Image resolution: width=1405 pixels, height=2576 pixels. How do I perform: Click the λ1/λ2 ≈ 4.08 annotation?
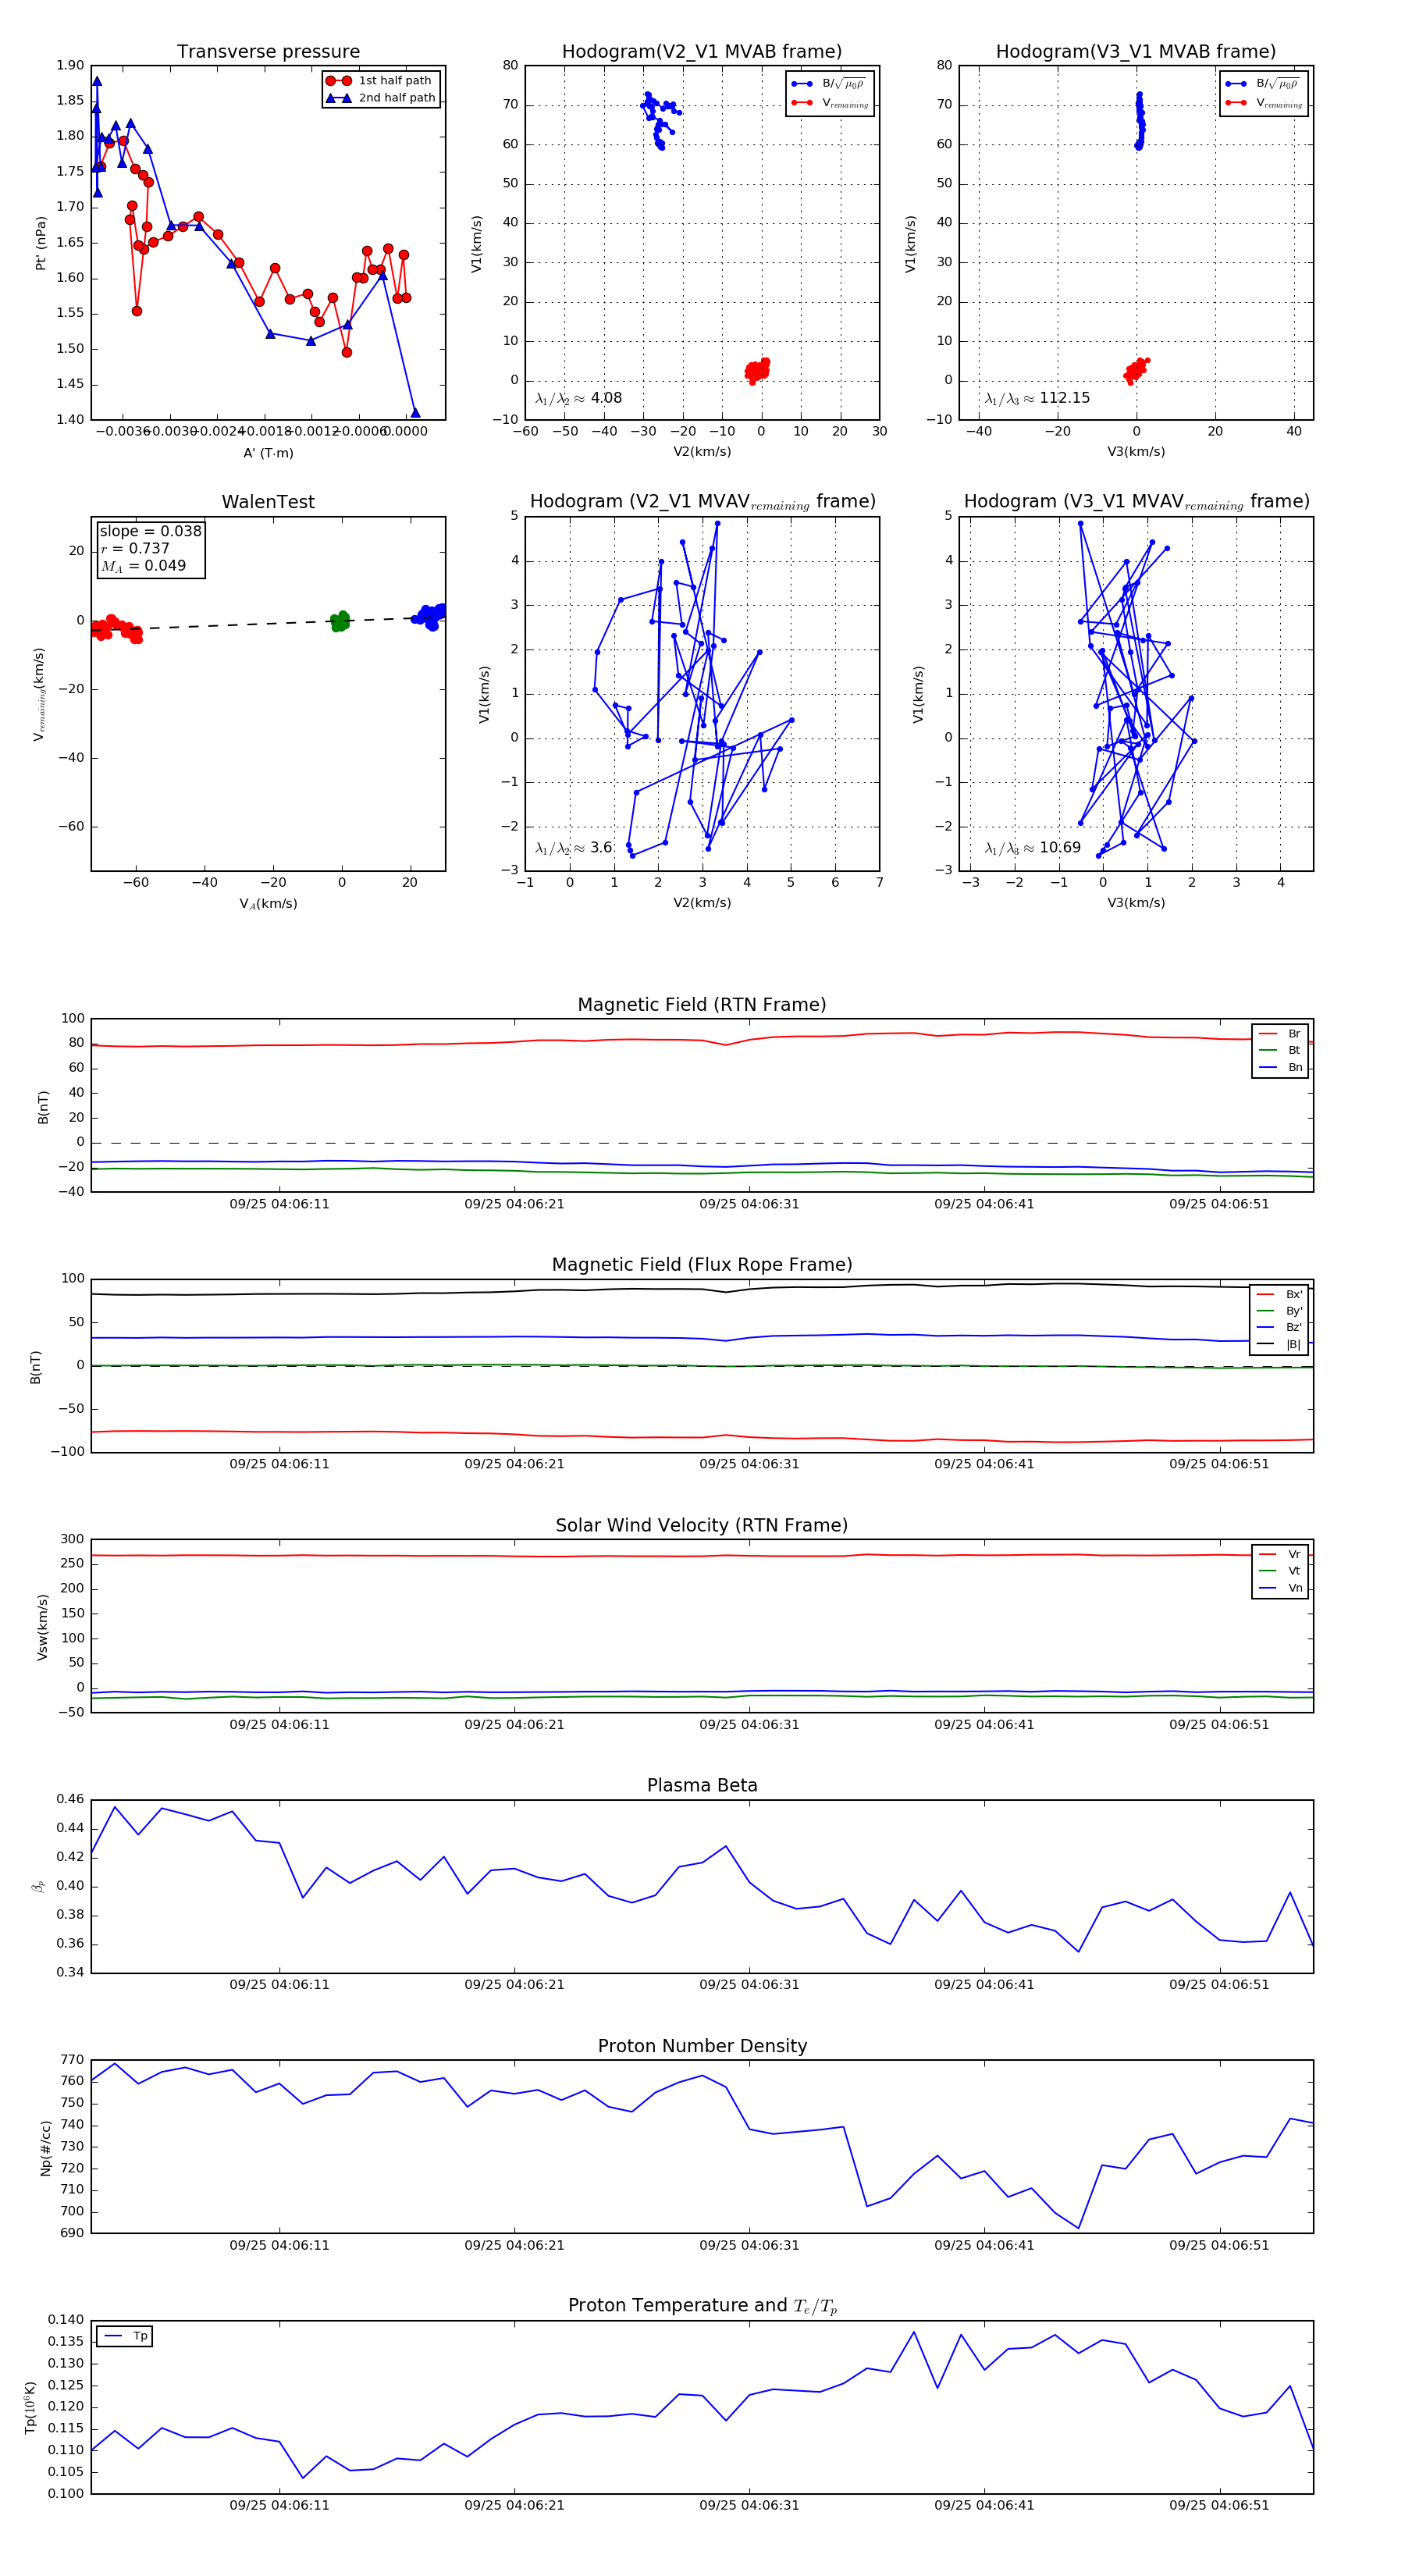tap(578, 398)
